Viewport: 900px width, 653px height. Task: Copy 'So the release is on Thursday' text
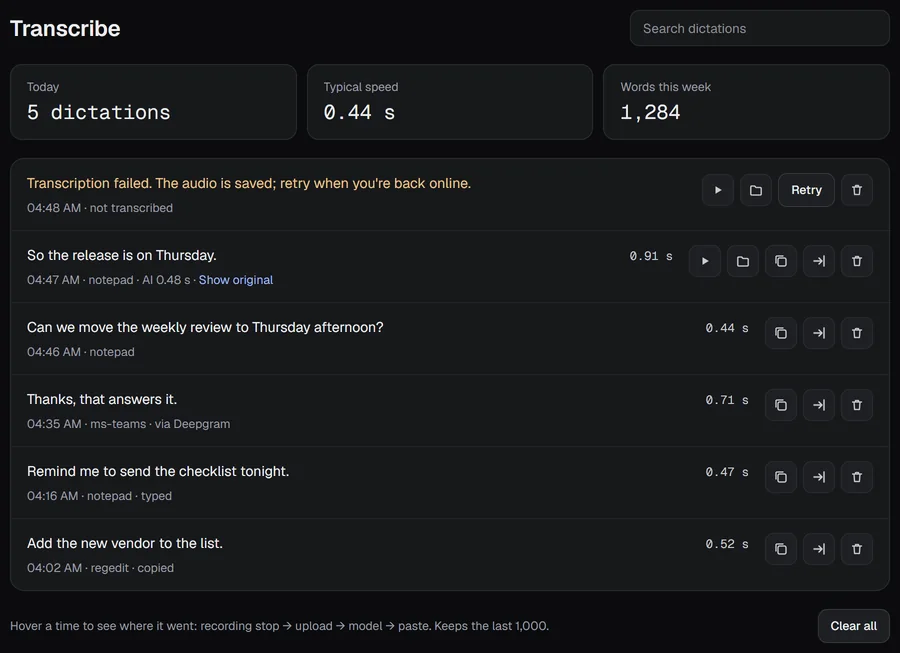pos(781,261)
